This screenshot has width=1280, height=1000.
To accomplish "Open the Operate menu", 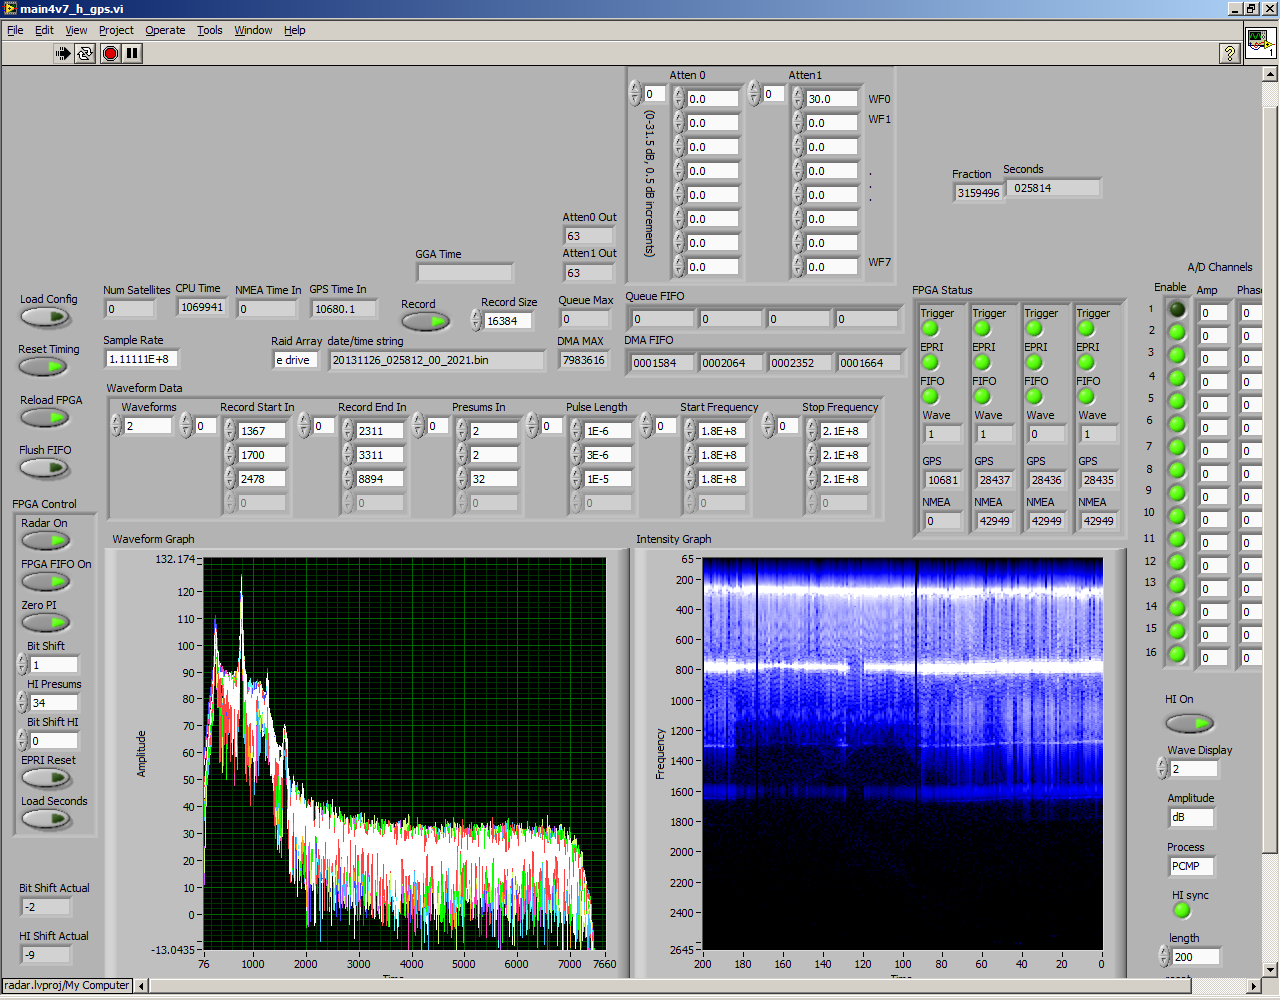I will [165, 30].
